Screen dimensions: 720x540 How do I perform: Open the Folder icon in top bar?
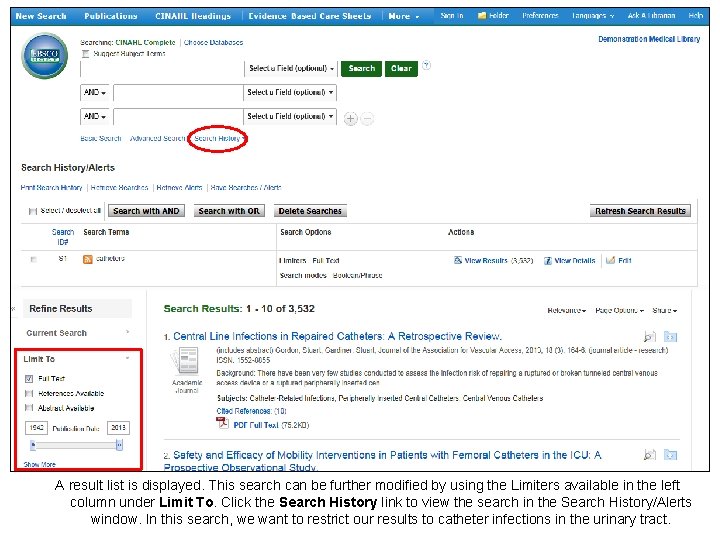pyautogui.click(x=482, y=16)
